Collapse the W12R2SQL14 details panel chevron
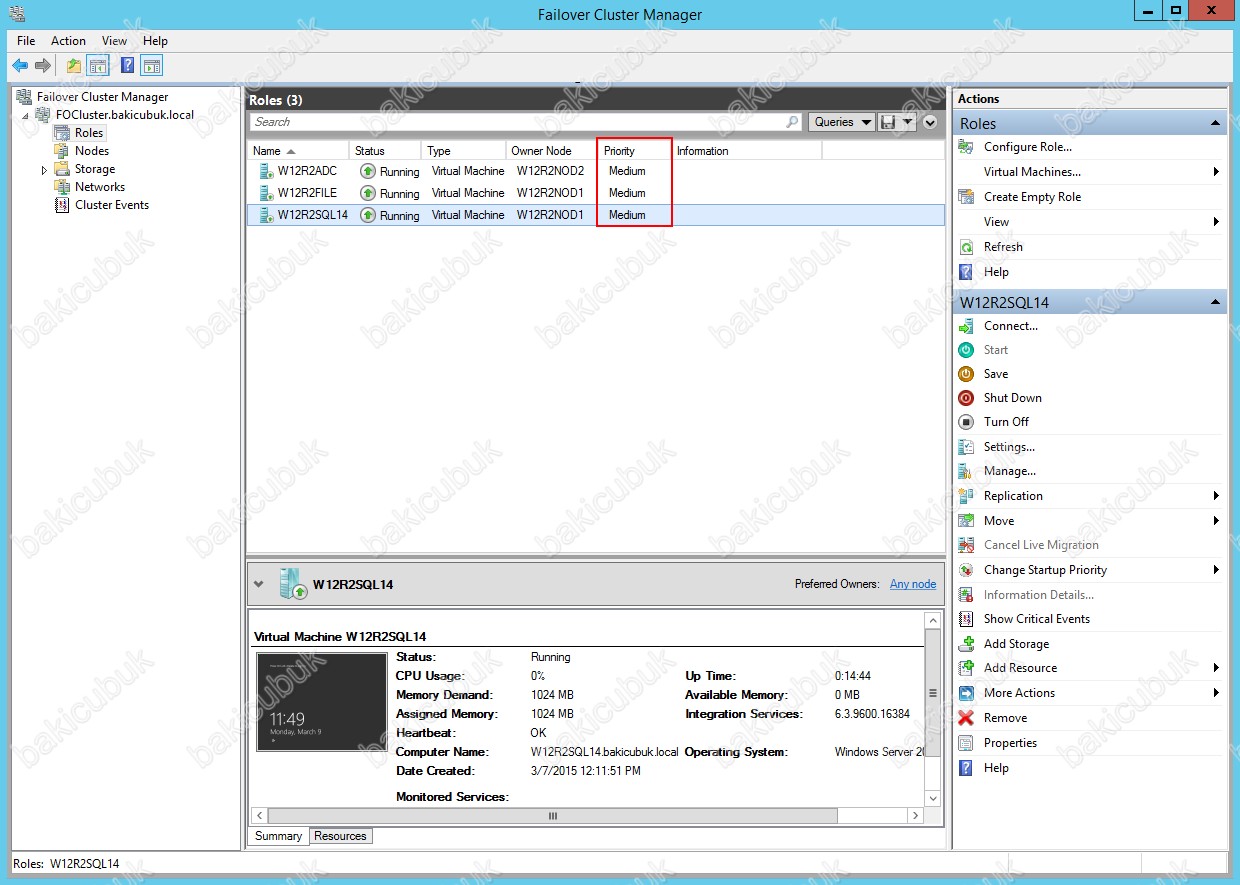Viewport: 1240px width, 885px height. pos(259,584)
